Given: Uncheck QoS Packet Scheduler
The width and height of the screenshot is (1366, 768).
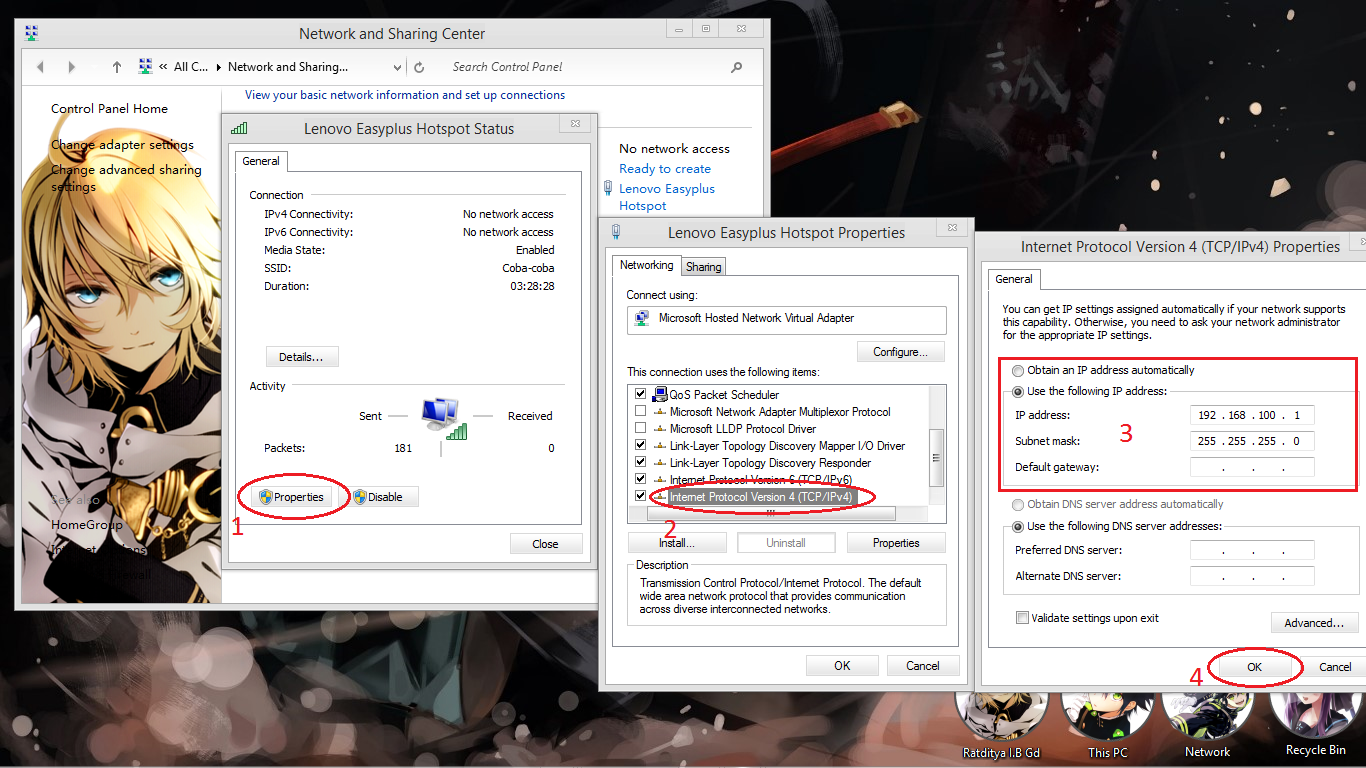Looking at the screenshot, I should [641, 393].
